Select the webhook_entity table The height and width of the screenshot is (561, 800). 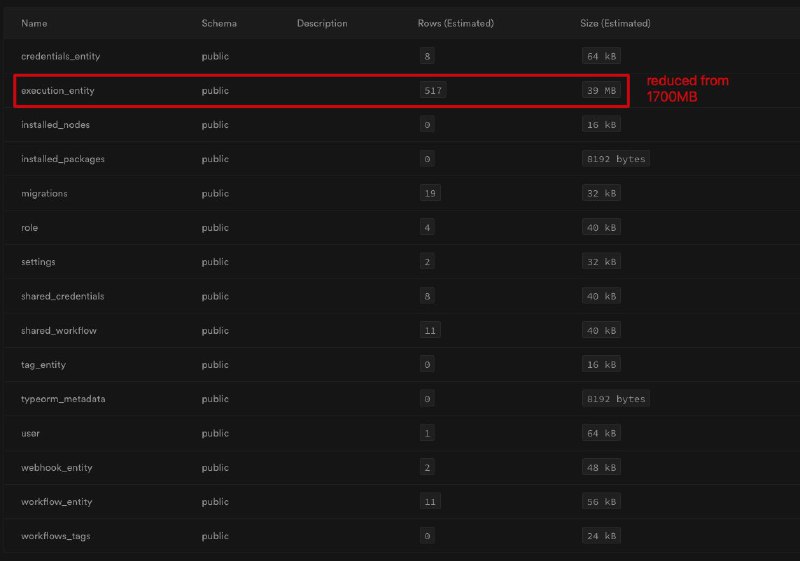pyautogui.click(x=55, y=467)
